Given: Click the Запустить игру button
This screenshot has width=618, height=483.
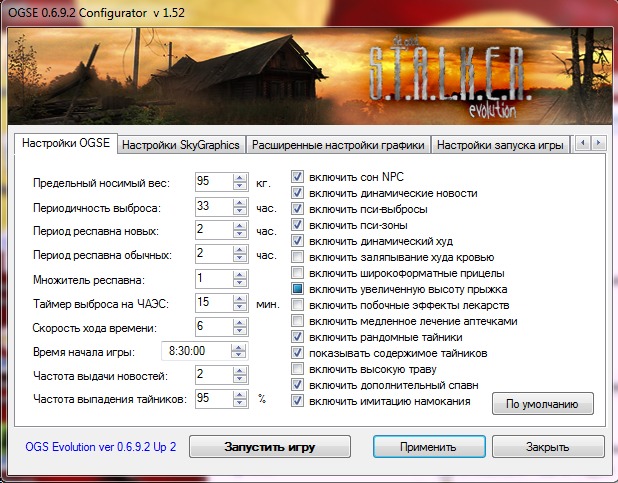Looking at the screenshot, I should click(x=270, y=447).
